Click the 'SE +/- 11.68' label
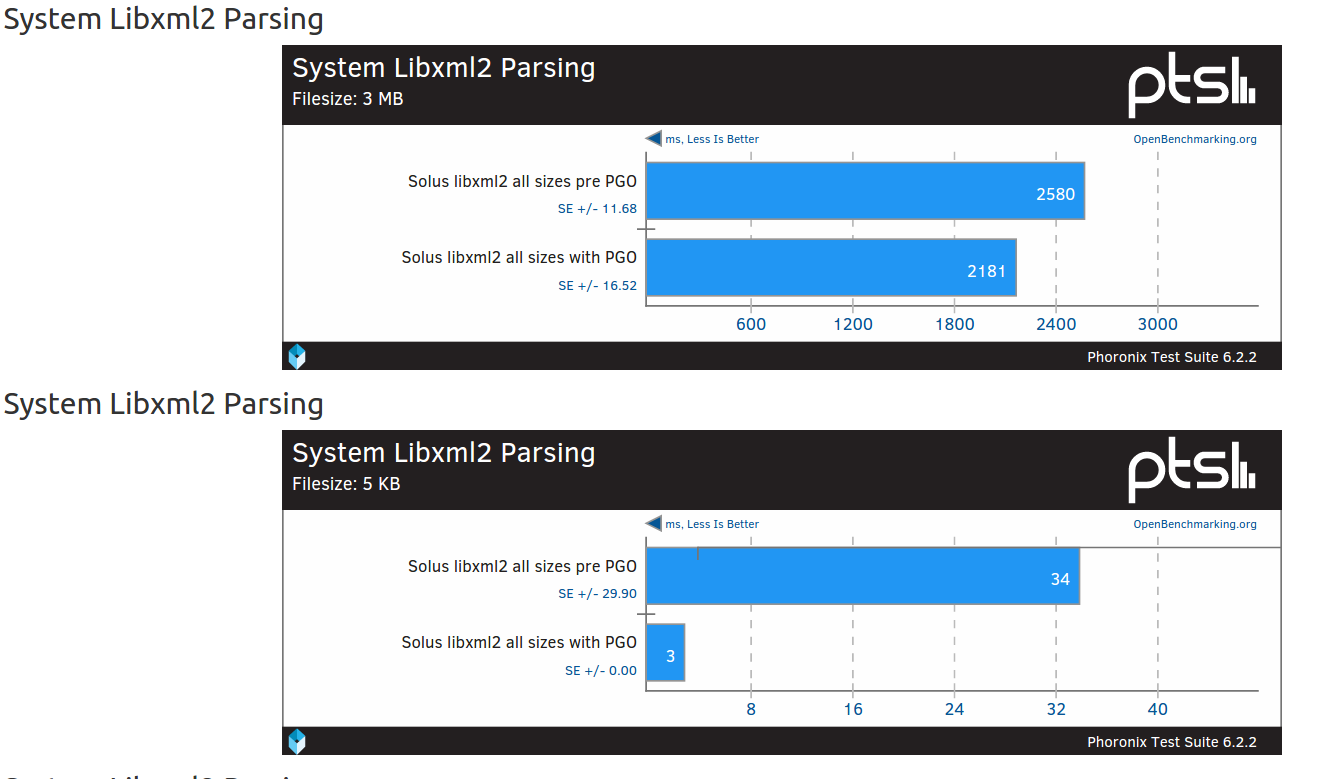This screenshot has height=779, width=1334. [597, 209]
